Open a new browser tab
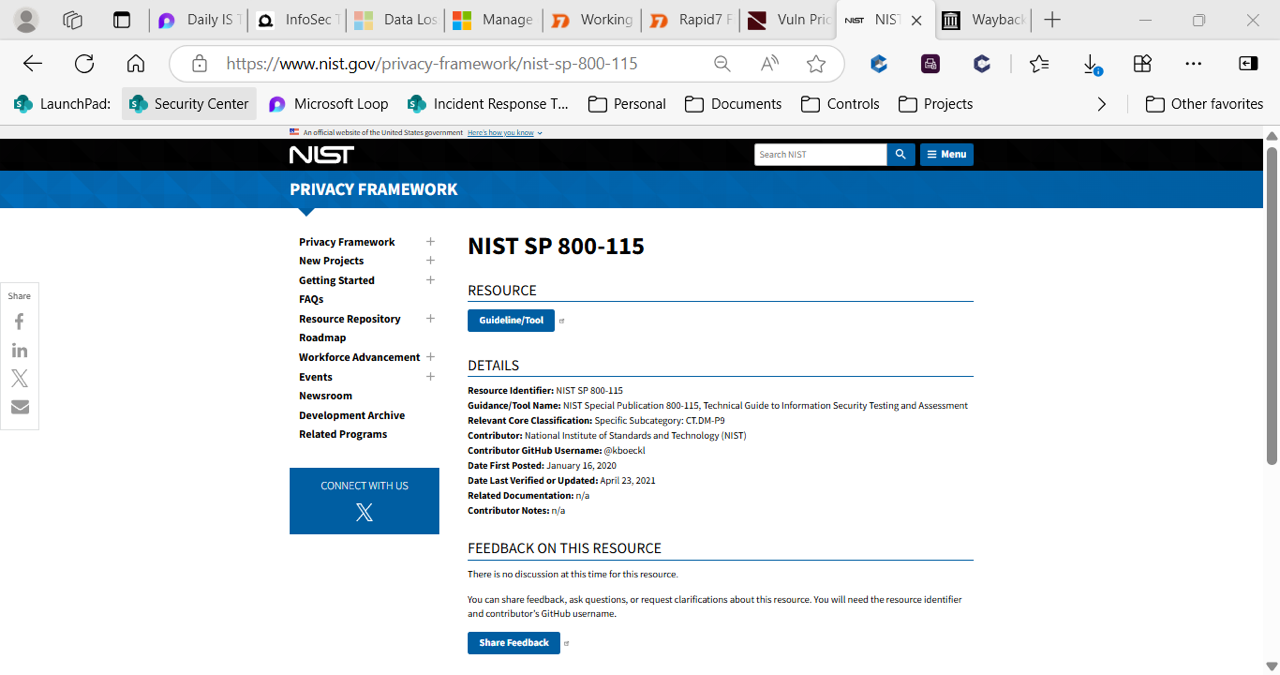Viewport: 1280px width, 675px height. pos(1052,20)
